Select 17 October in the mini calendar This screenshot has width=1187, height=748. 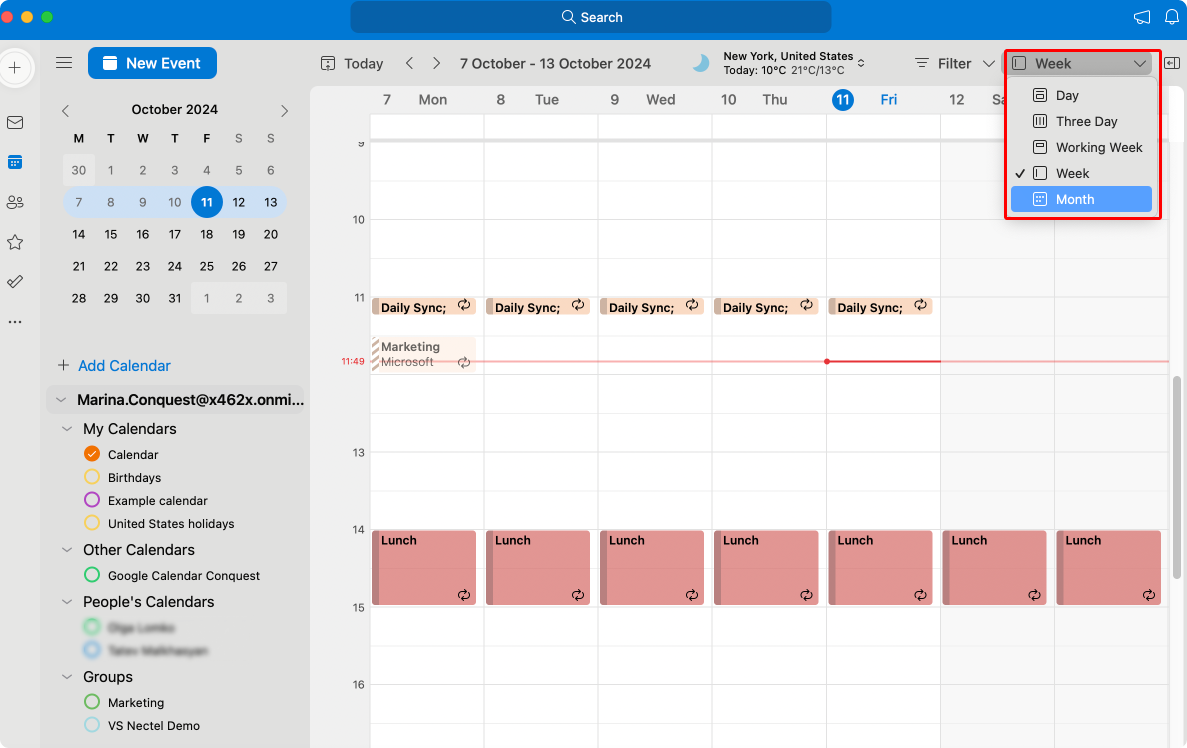(x=175, y=234)
